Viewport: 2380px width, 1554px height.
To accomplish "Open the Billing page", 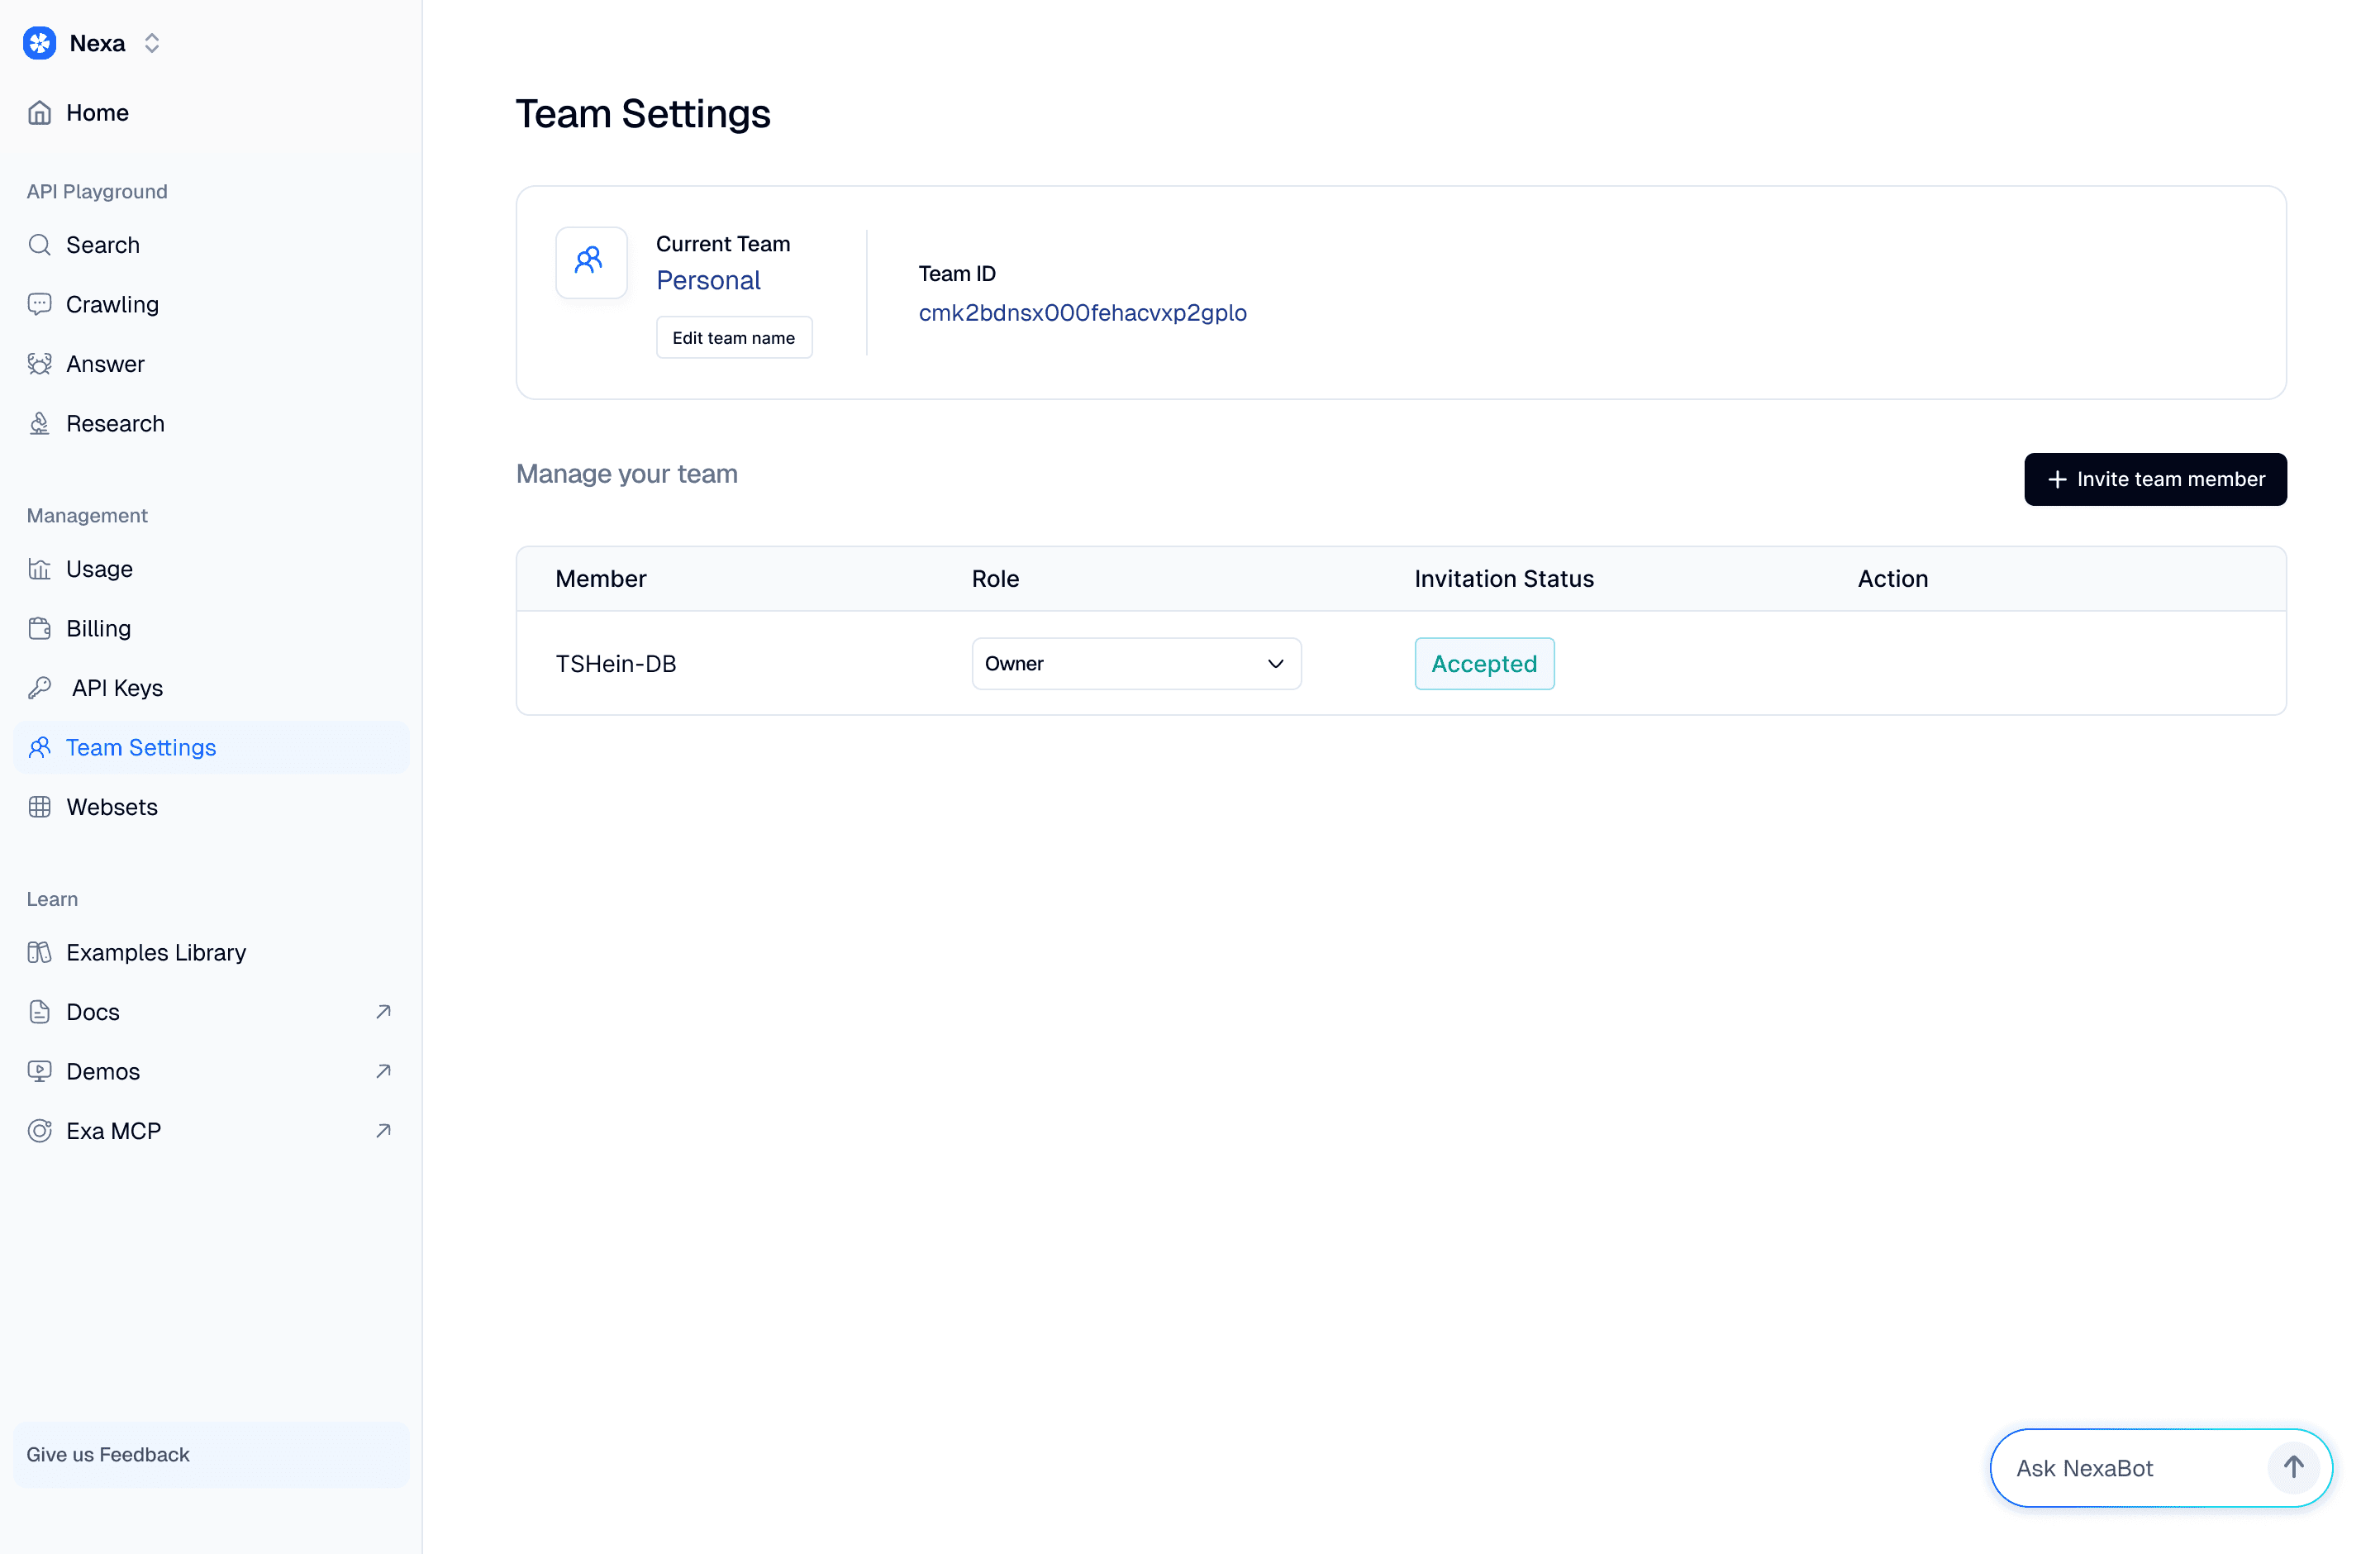I will click(x=98, y=628).
